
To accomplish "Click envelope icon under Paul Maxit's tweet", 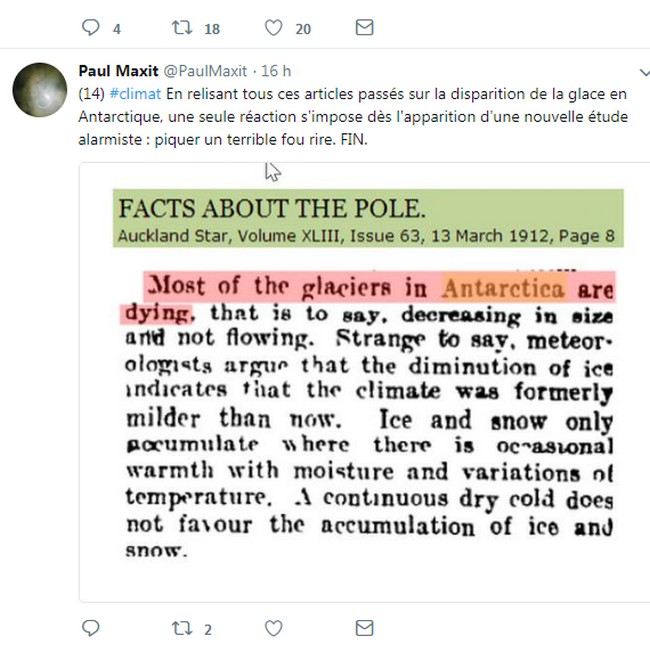I will (x=365, y=628).
